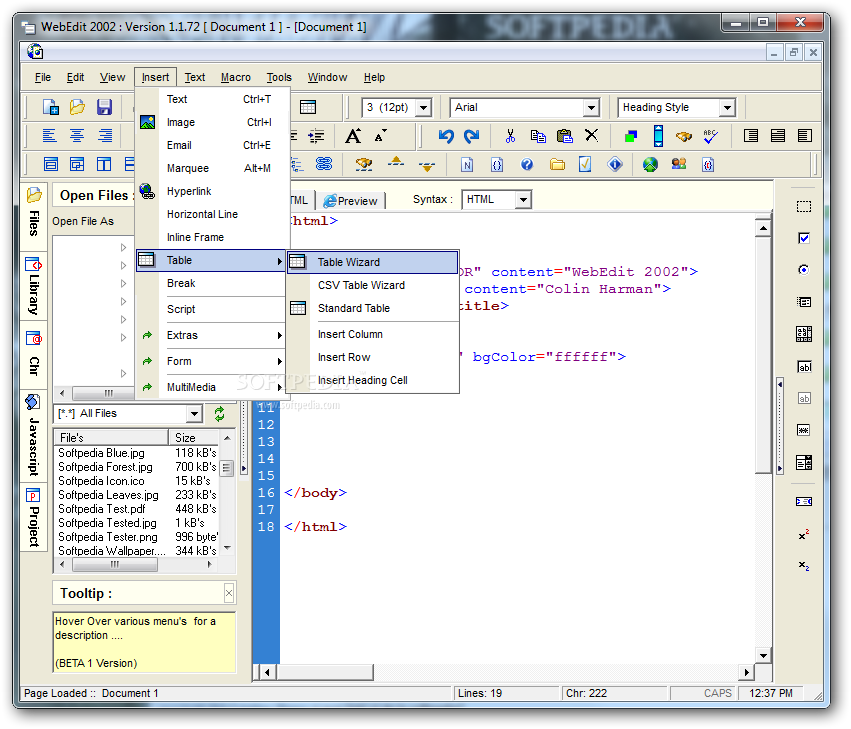This screenshot has height=729, width=851.
Task: Open the Macro menu
Action: click(x=236, y=78)
